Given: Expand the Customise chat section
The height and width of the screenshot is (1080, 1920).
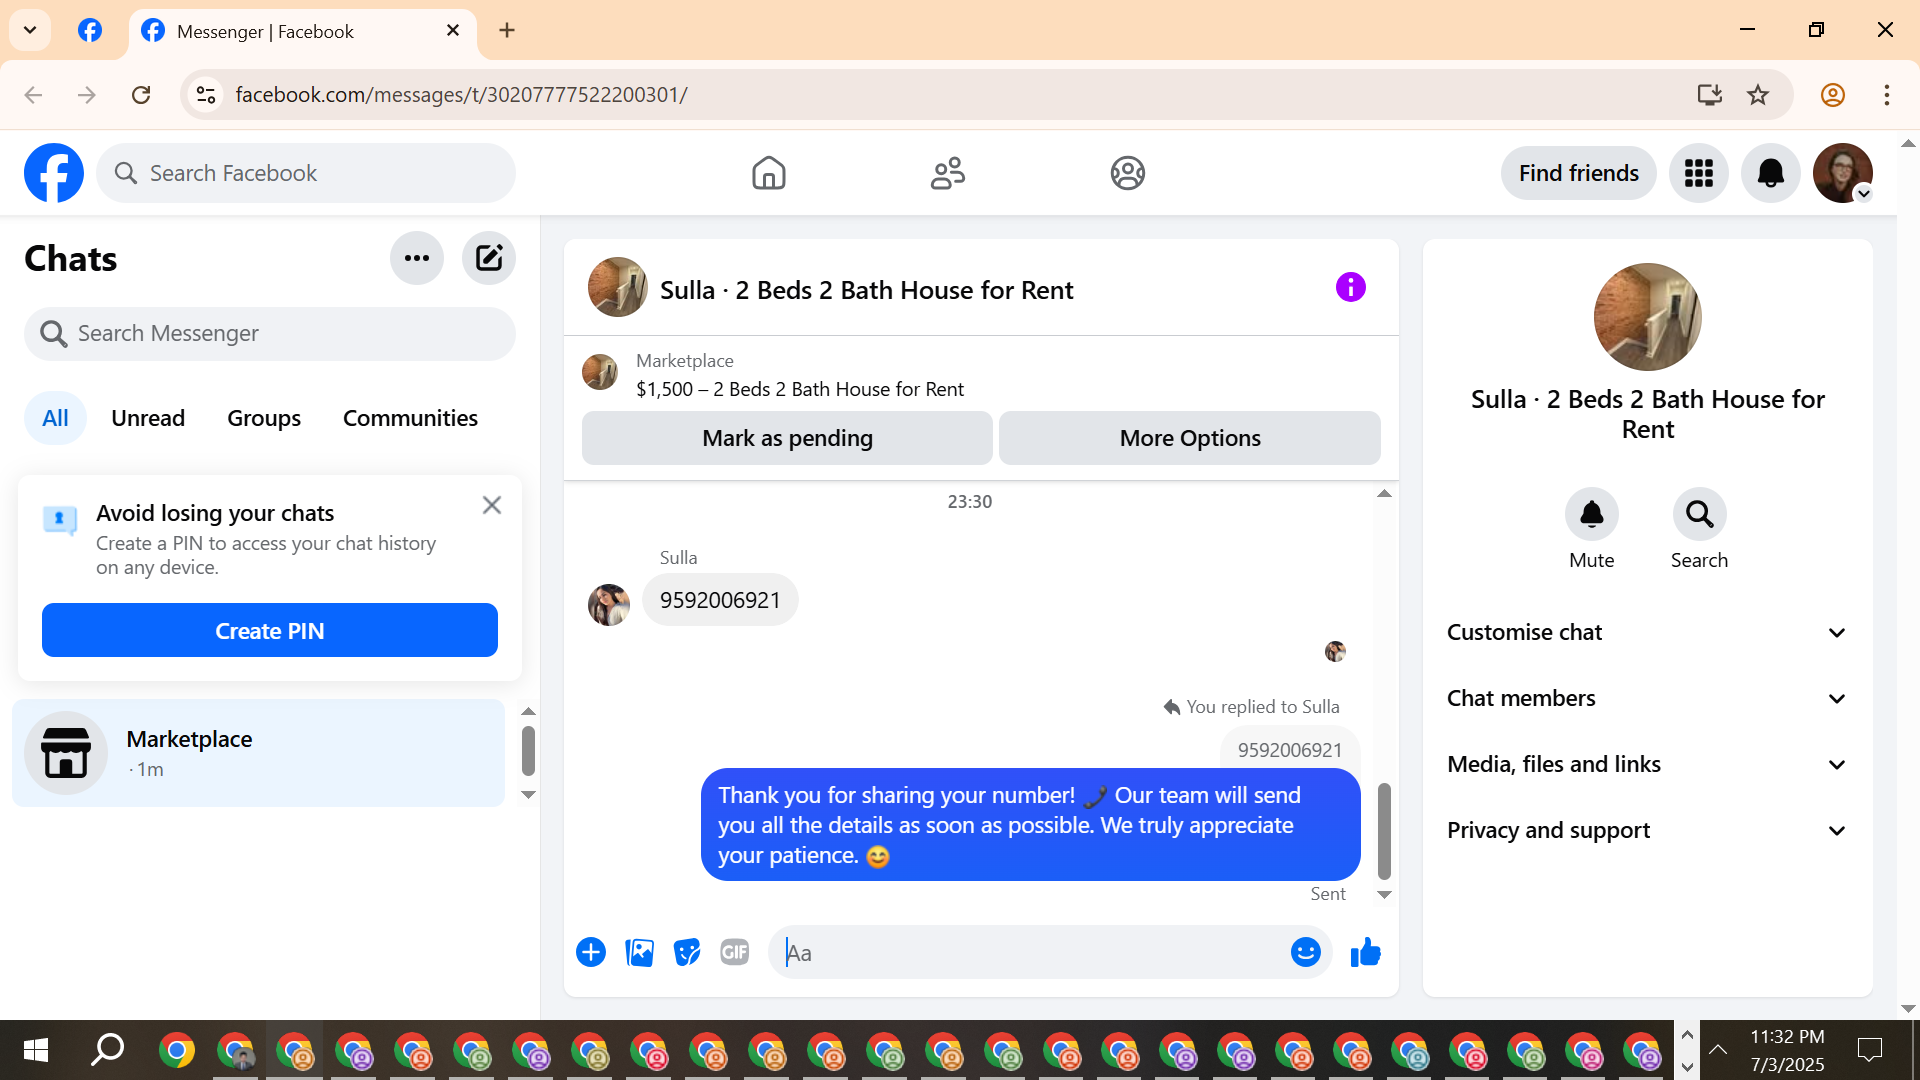Looking at the screenshot, I should point(1647,632).
